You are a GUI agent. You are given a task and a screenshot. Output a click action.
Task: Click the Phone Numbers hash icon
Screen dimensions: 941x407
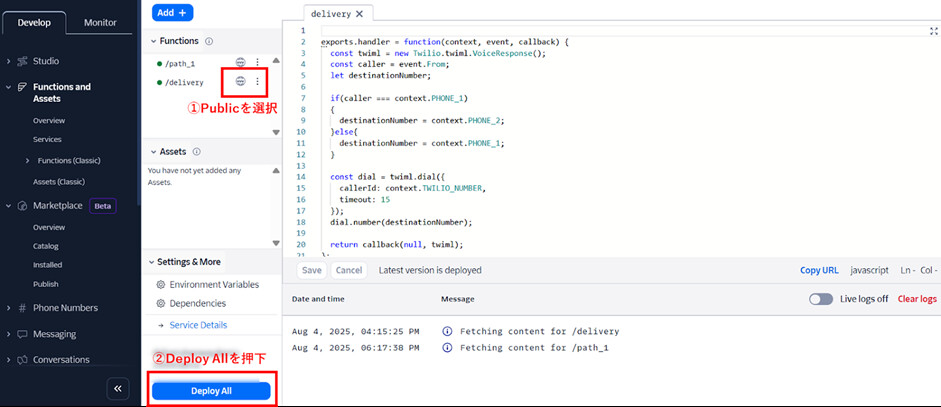click(22, 308)
